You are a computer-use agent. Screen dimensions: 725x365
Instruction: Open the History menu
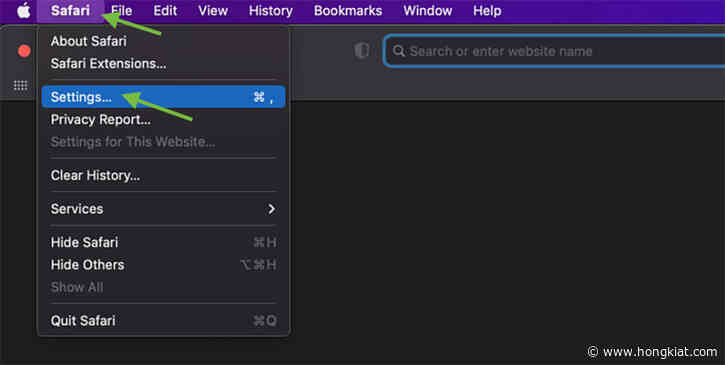(270, 11)
